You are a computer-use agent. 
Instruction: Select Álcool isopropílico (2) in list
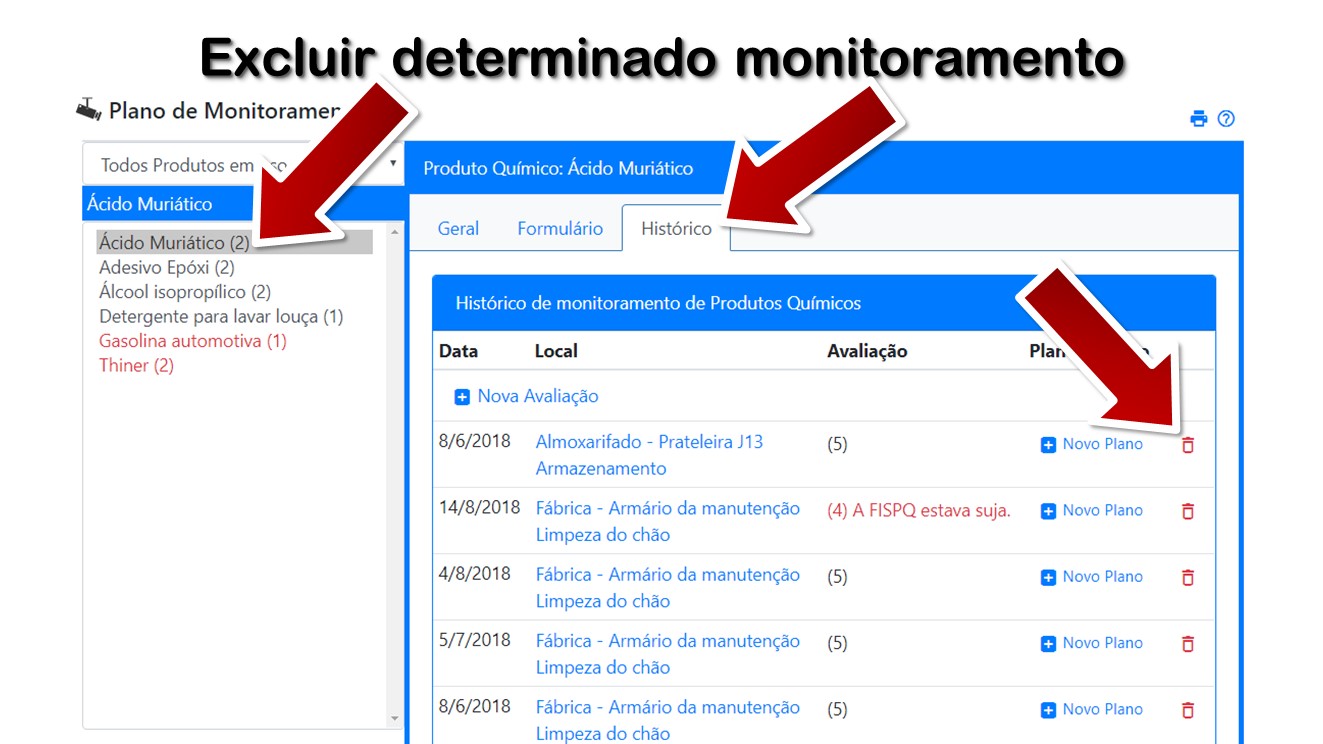coord(185,292)
